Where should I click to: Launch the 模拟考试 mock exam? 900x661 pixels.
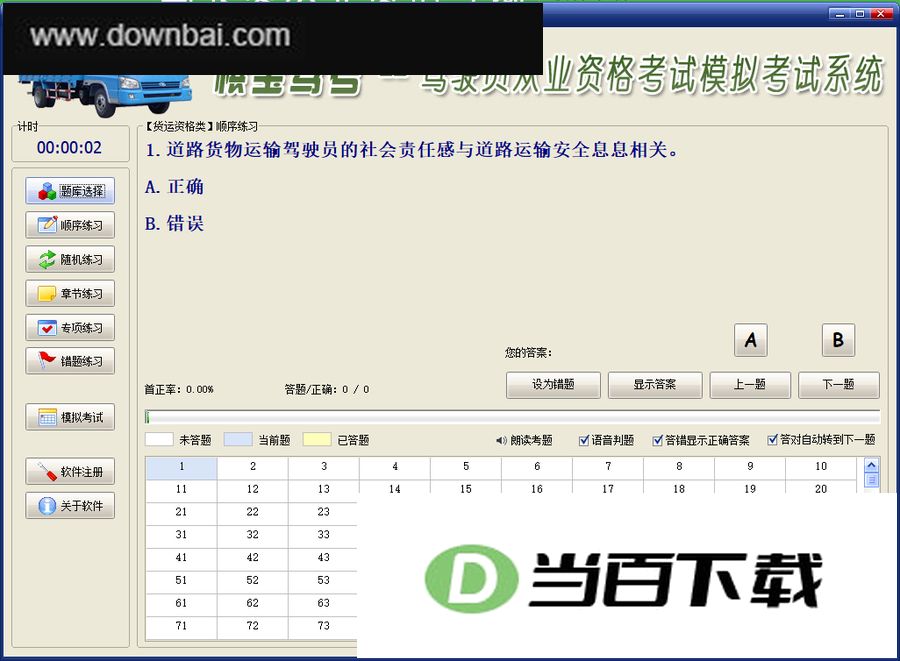[70, 417]
